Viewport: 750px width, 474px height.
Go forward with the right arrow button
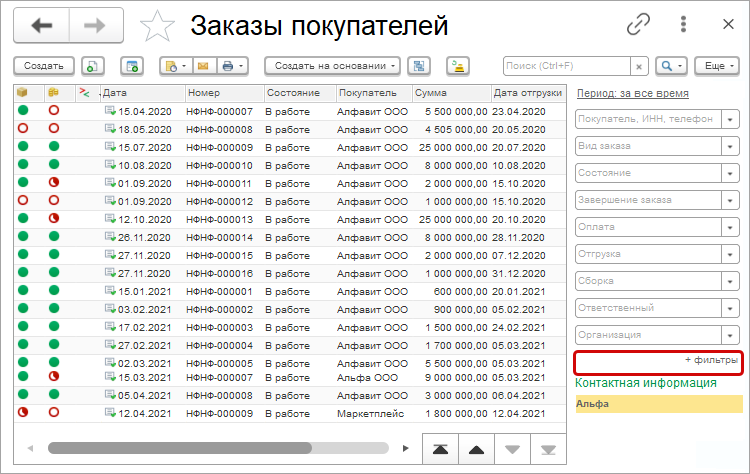(x=96, y=25)
